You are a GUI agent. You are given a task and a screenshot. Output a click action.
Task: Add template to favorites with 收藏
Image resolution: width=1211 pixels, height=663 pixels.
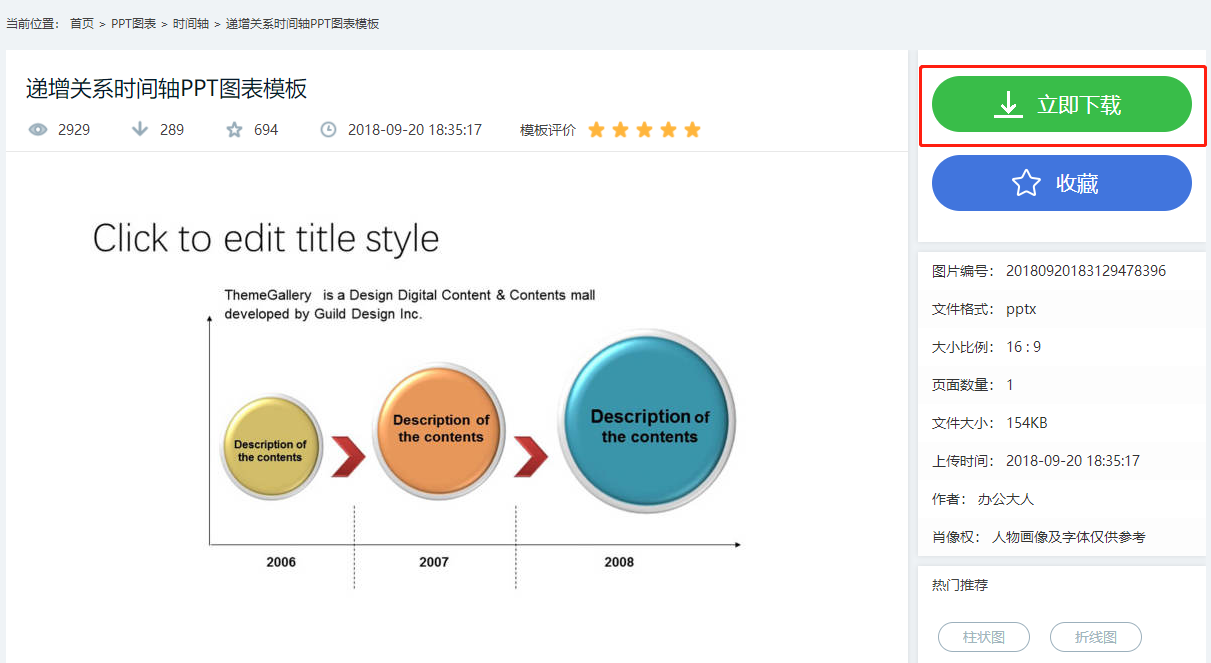(1062, 183)
